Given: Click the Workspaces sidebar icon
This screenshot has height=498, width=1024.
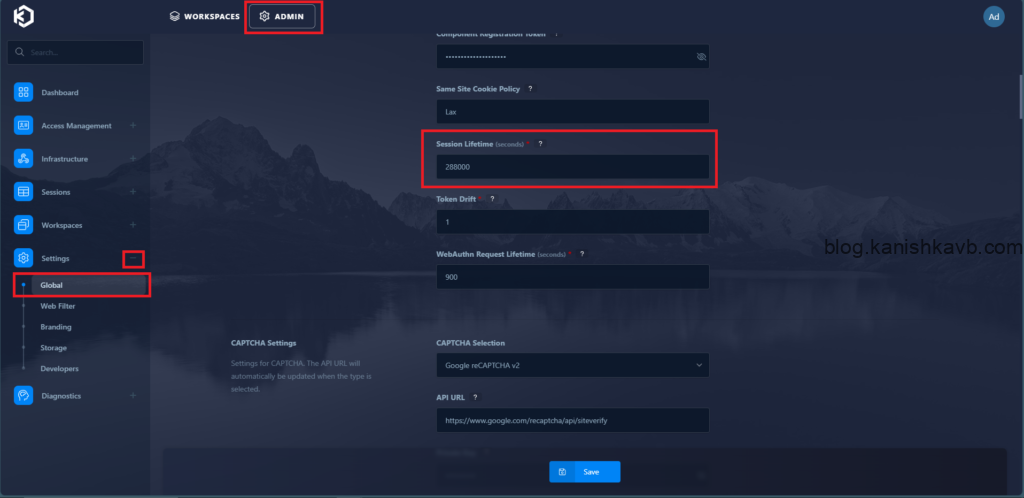Looking at the screenshot, I should coord(24,225).
